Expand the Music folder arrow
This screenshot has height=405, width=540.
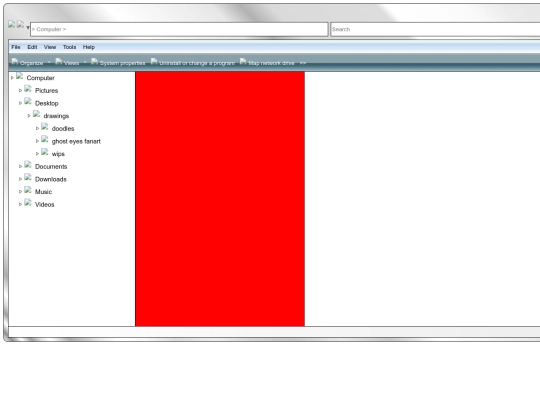point(20,191)
